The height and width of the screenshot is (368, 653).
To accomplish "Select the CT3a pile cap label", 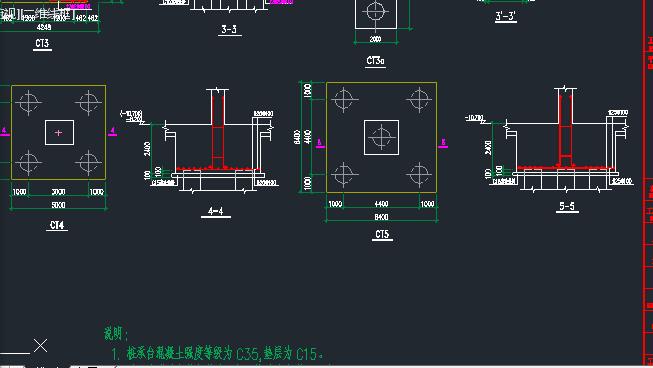I will click(375, 61).
